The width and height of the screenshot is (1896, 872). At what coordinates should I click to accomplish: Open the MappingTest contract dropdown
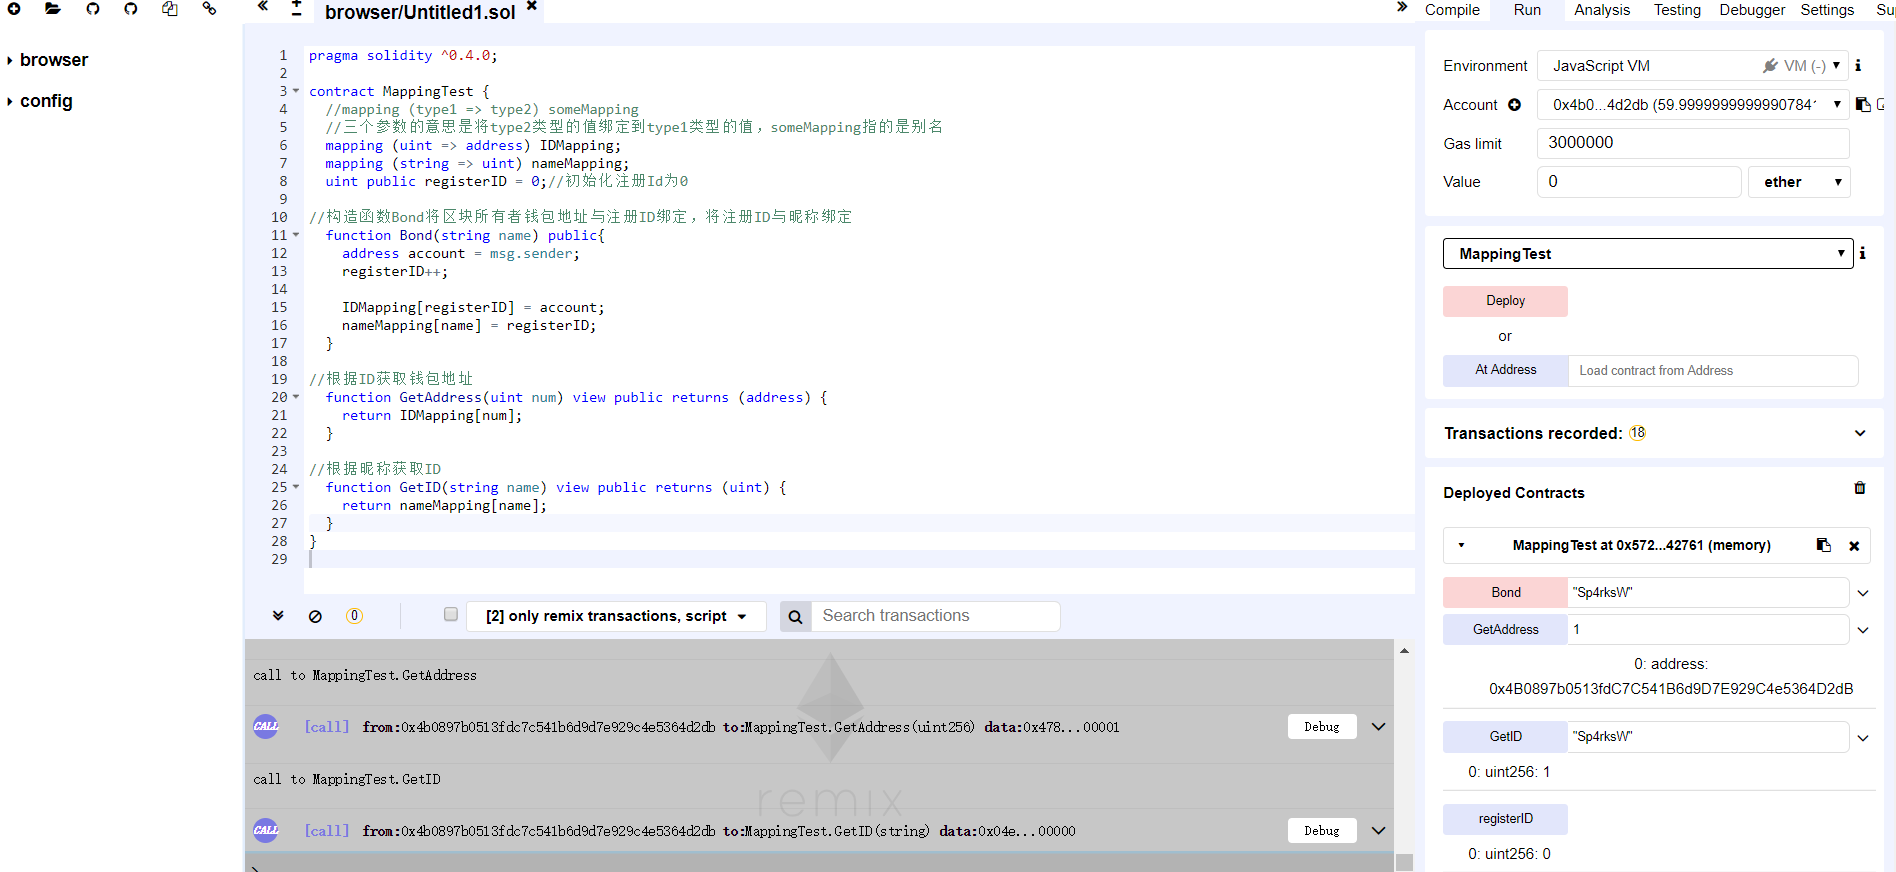pos(1647,254)
